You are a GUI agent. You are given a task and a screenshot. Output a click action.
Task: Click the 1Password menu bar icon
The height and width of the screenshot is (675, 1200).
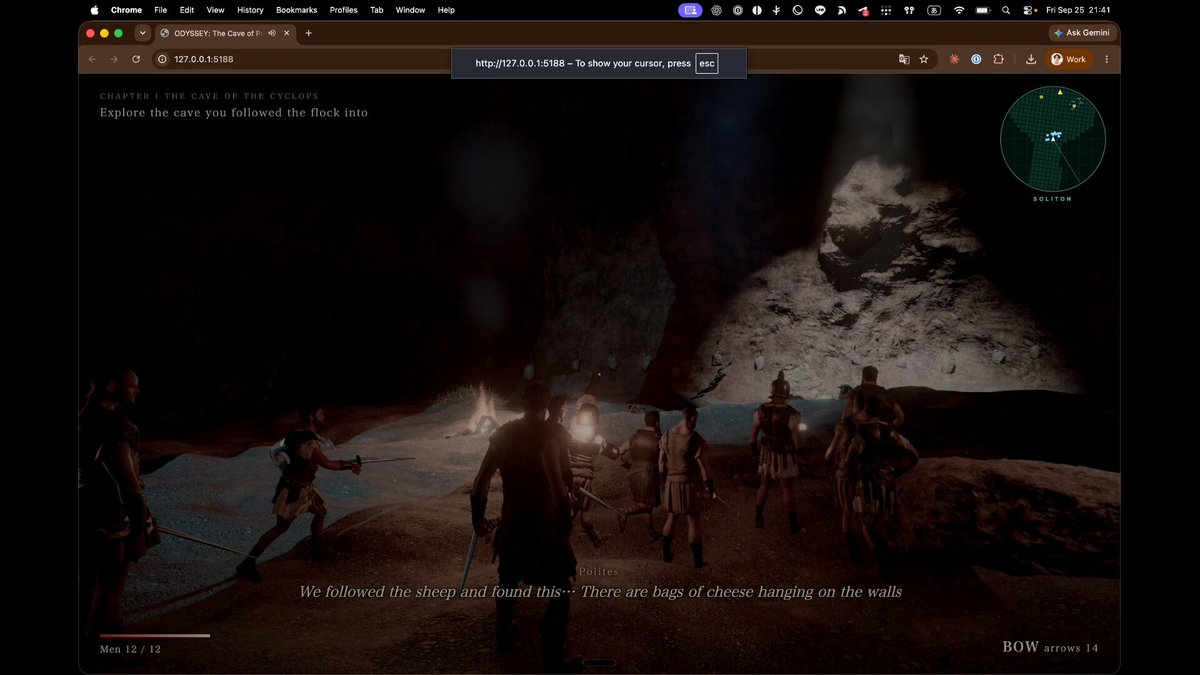pyautogui.click(x=738, y=10)
